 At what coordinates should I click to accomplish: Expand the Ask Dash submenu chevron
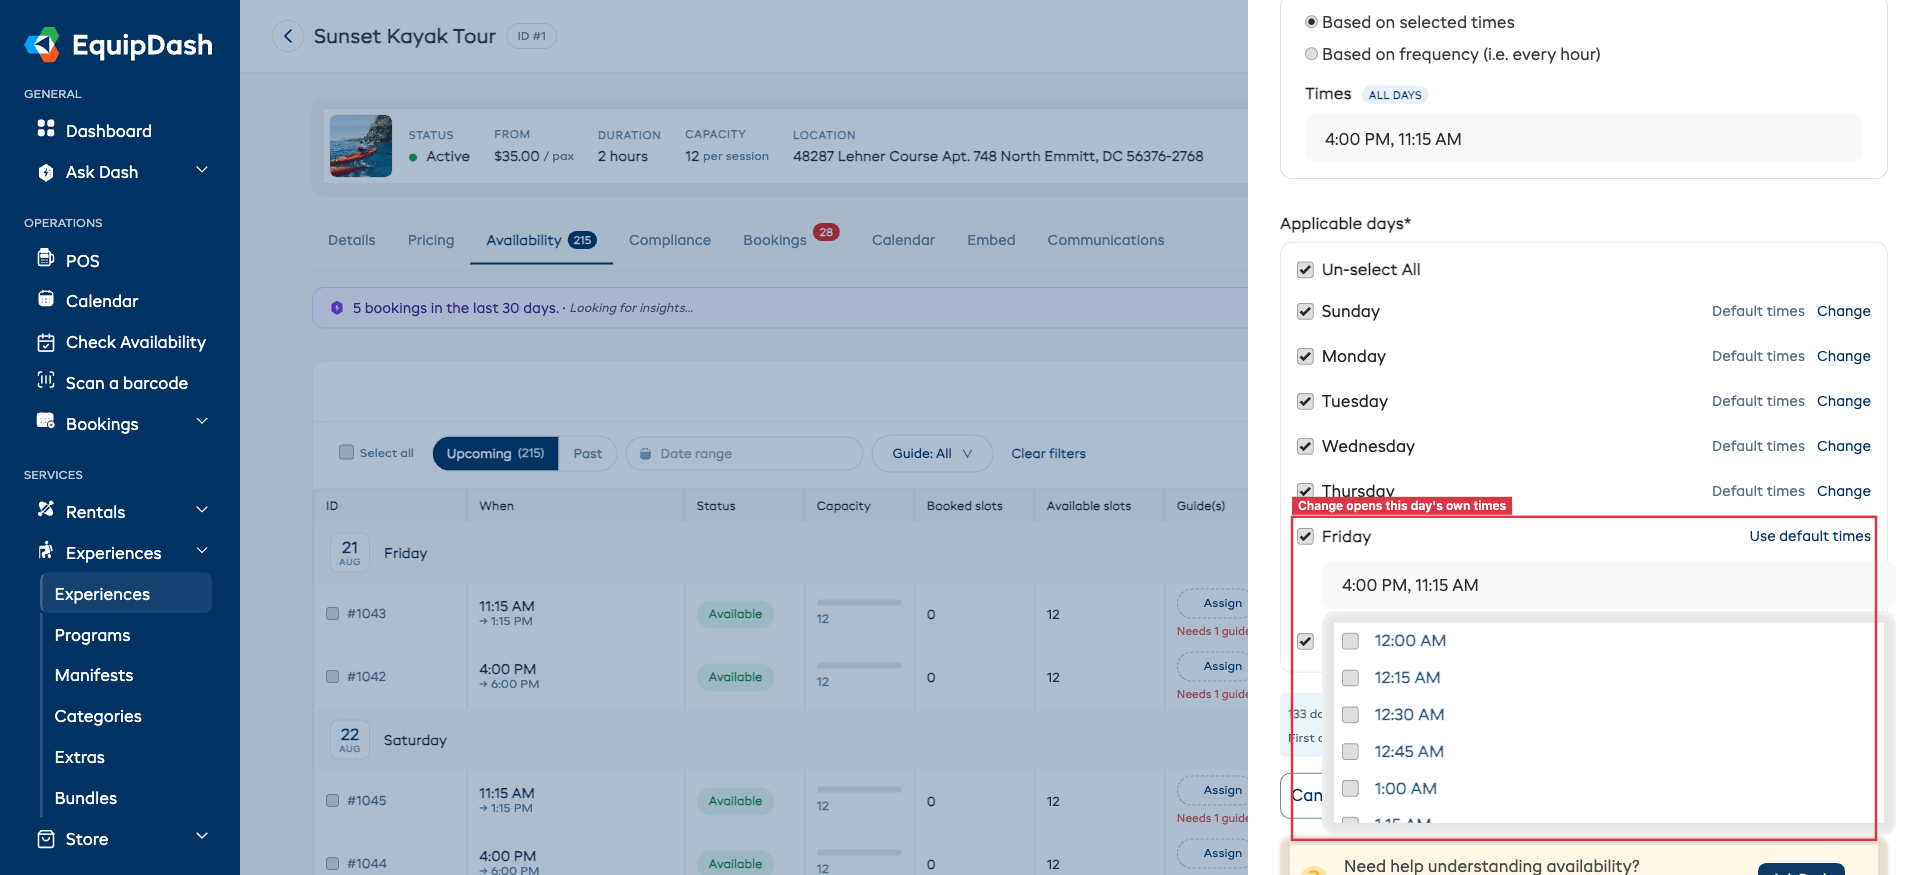(202, 170)
